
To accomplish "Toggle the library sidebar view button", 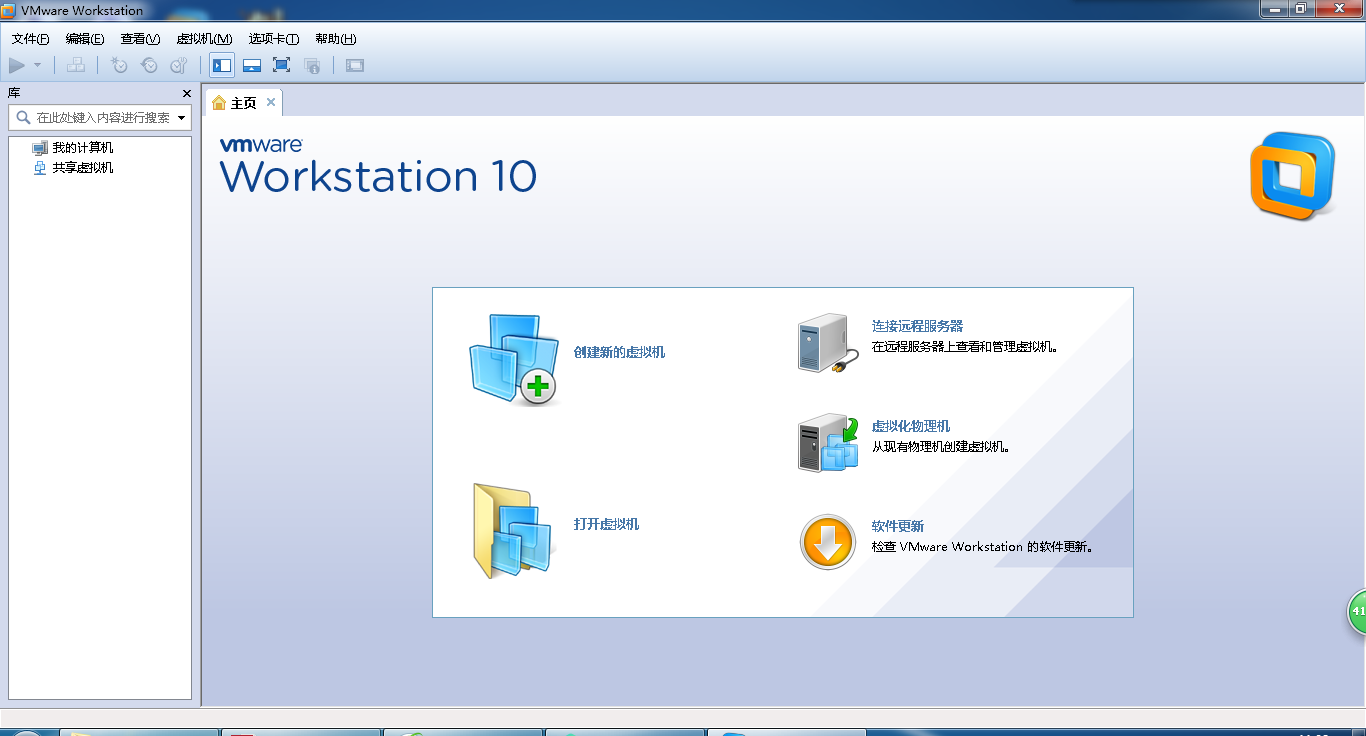I will [x=222, y=66].
